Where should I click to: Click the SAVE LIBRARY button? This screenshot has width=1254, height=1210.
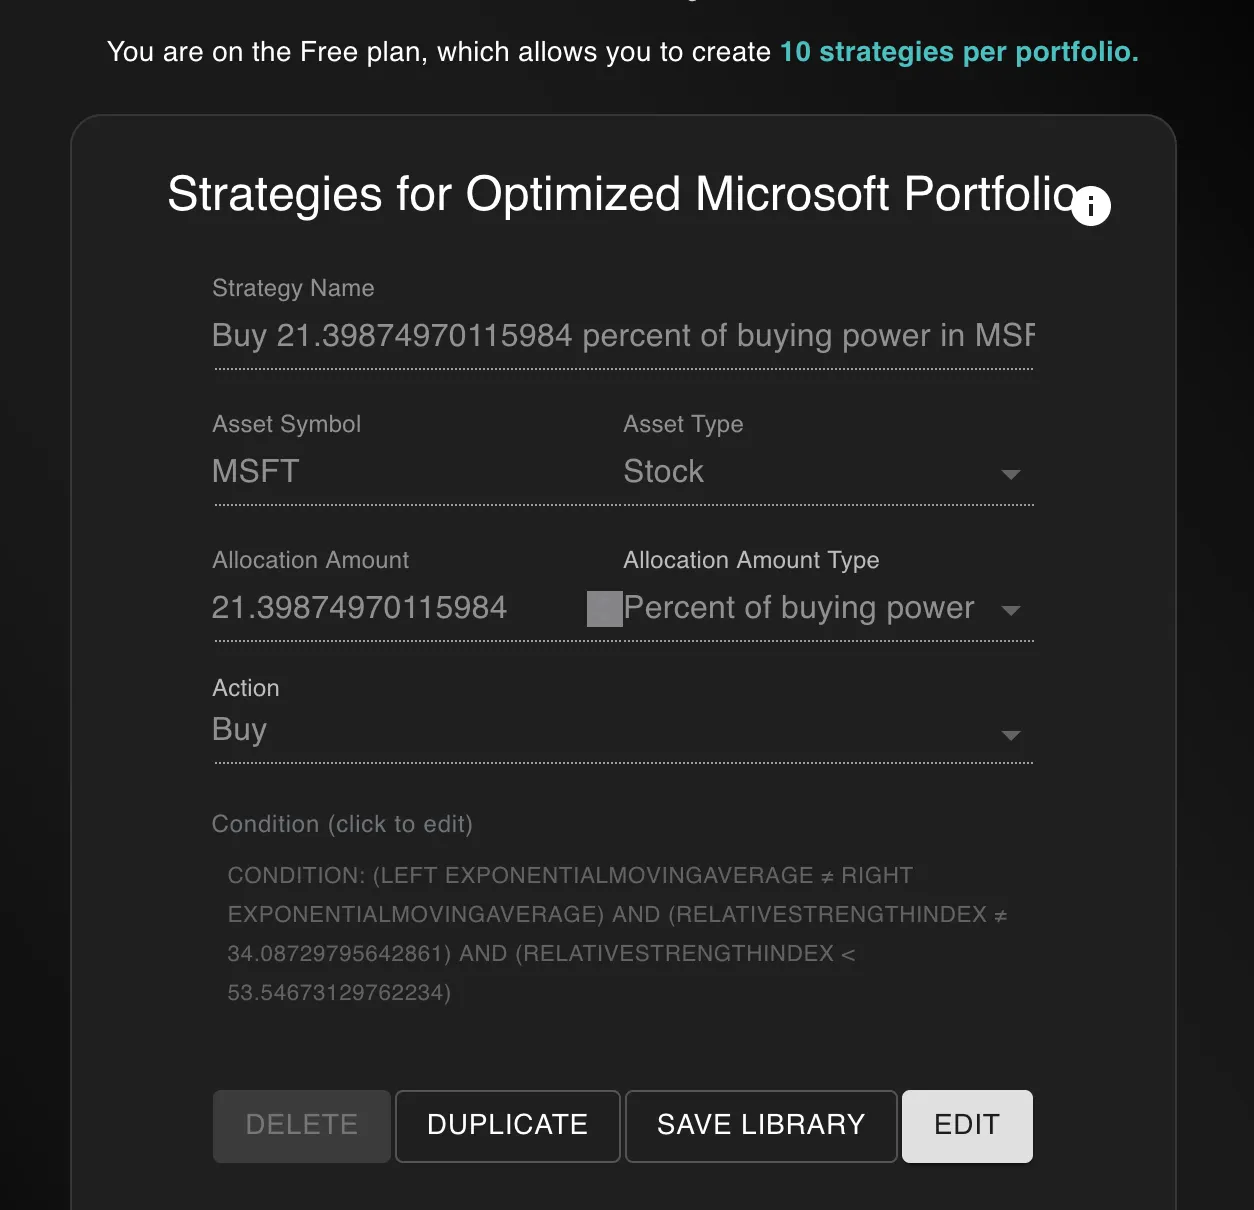[x=761, y=1126]
